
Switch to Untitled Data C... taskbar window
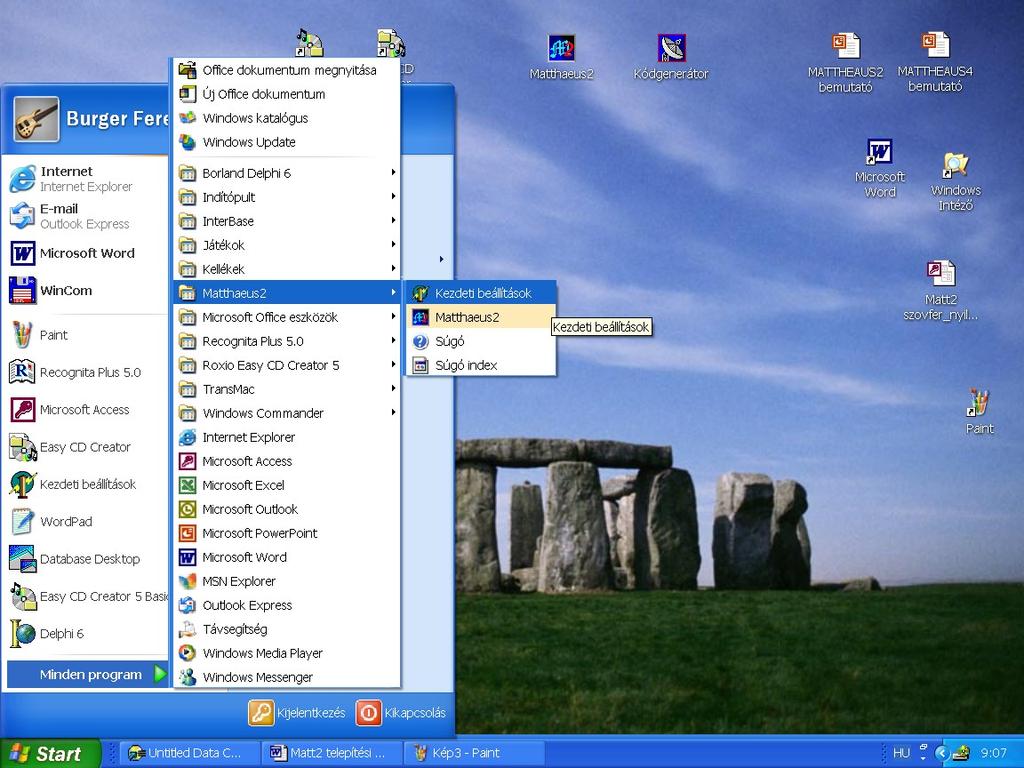coord(189,754)
